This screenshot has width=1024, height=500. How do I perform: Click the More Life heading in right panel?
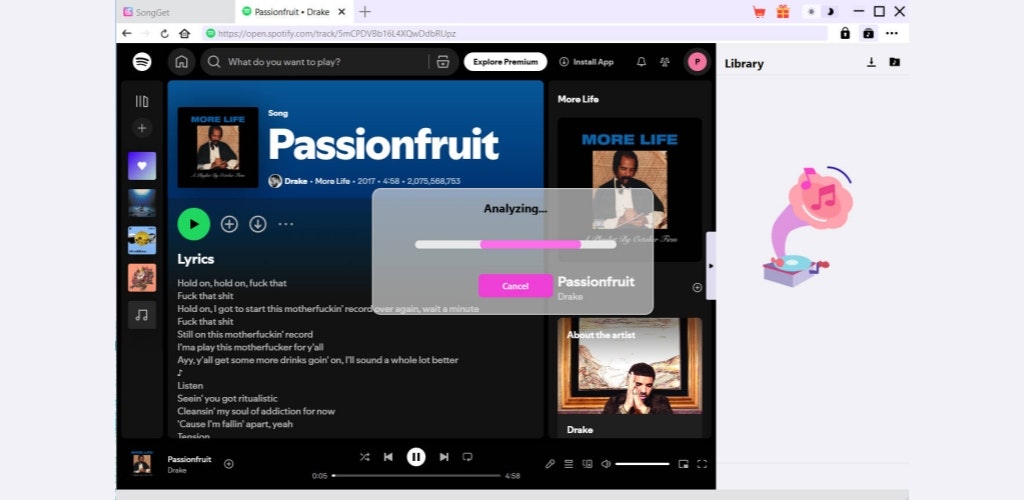(x=578, y=99)
